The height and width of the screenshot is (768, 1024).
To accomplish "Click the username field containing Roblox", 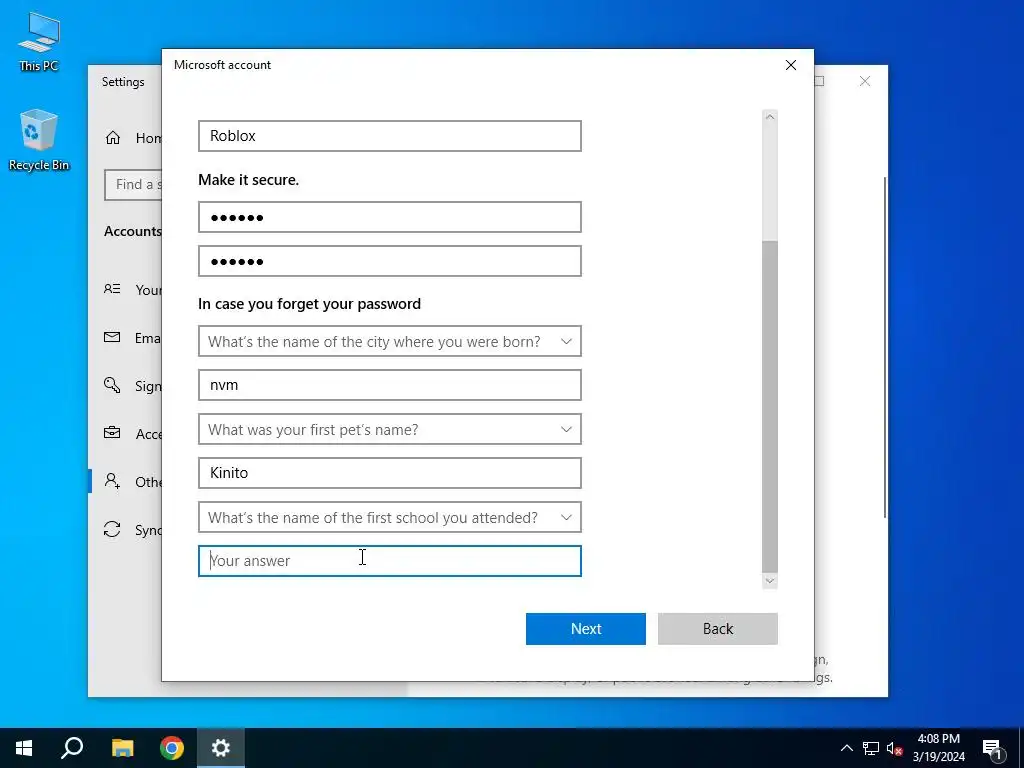I will tap(390, 136).
